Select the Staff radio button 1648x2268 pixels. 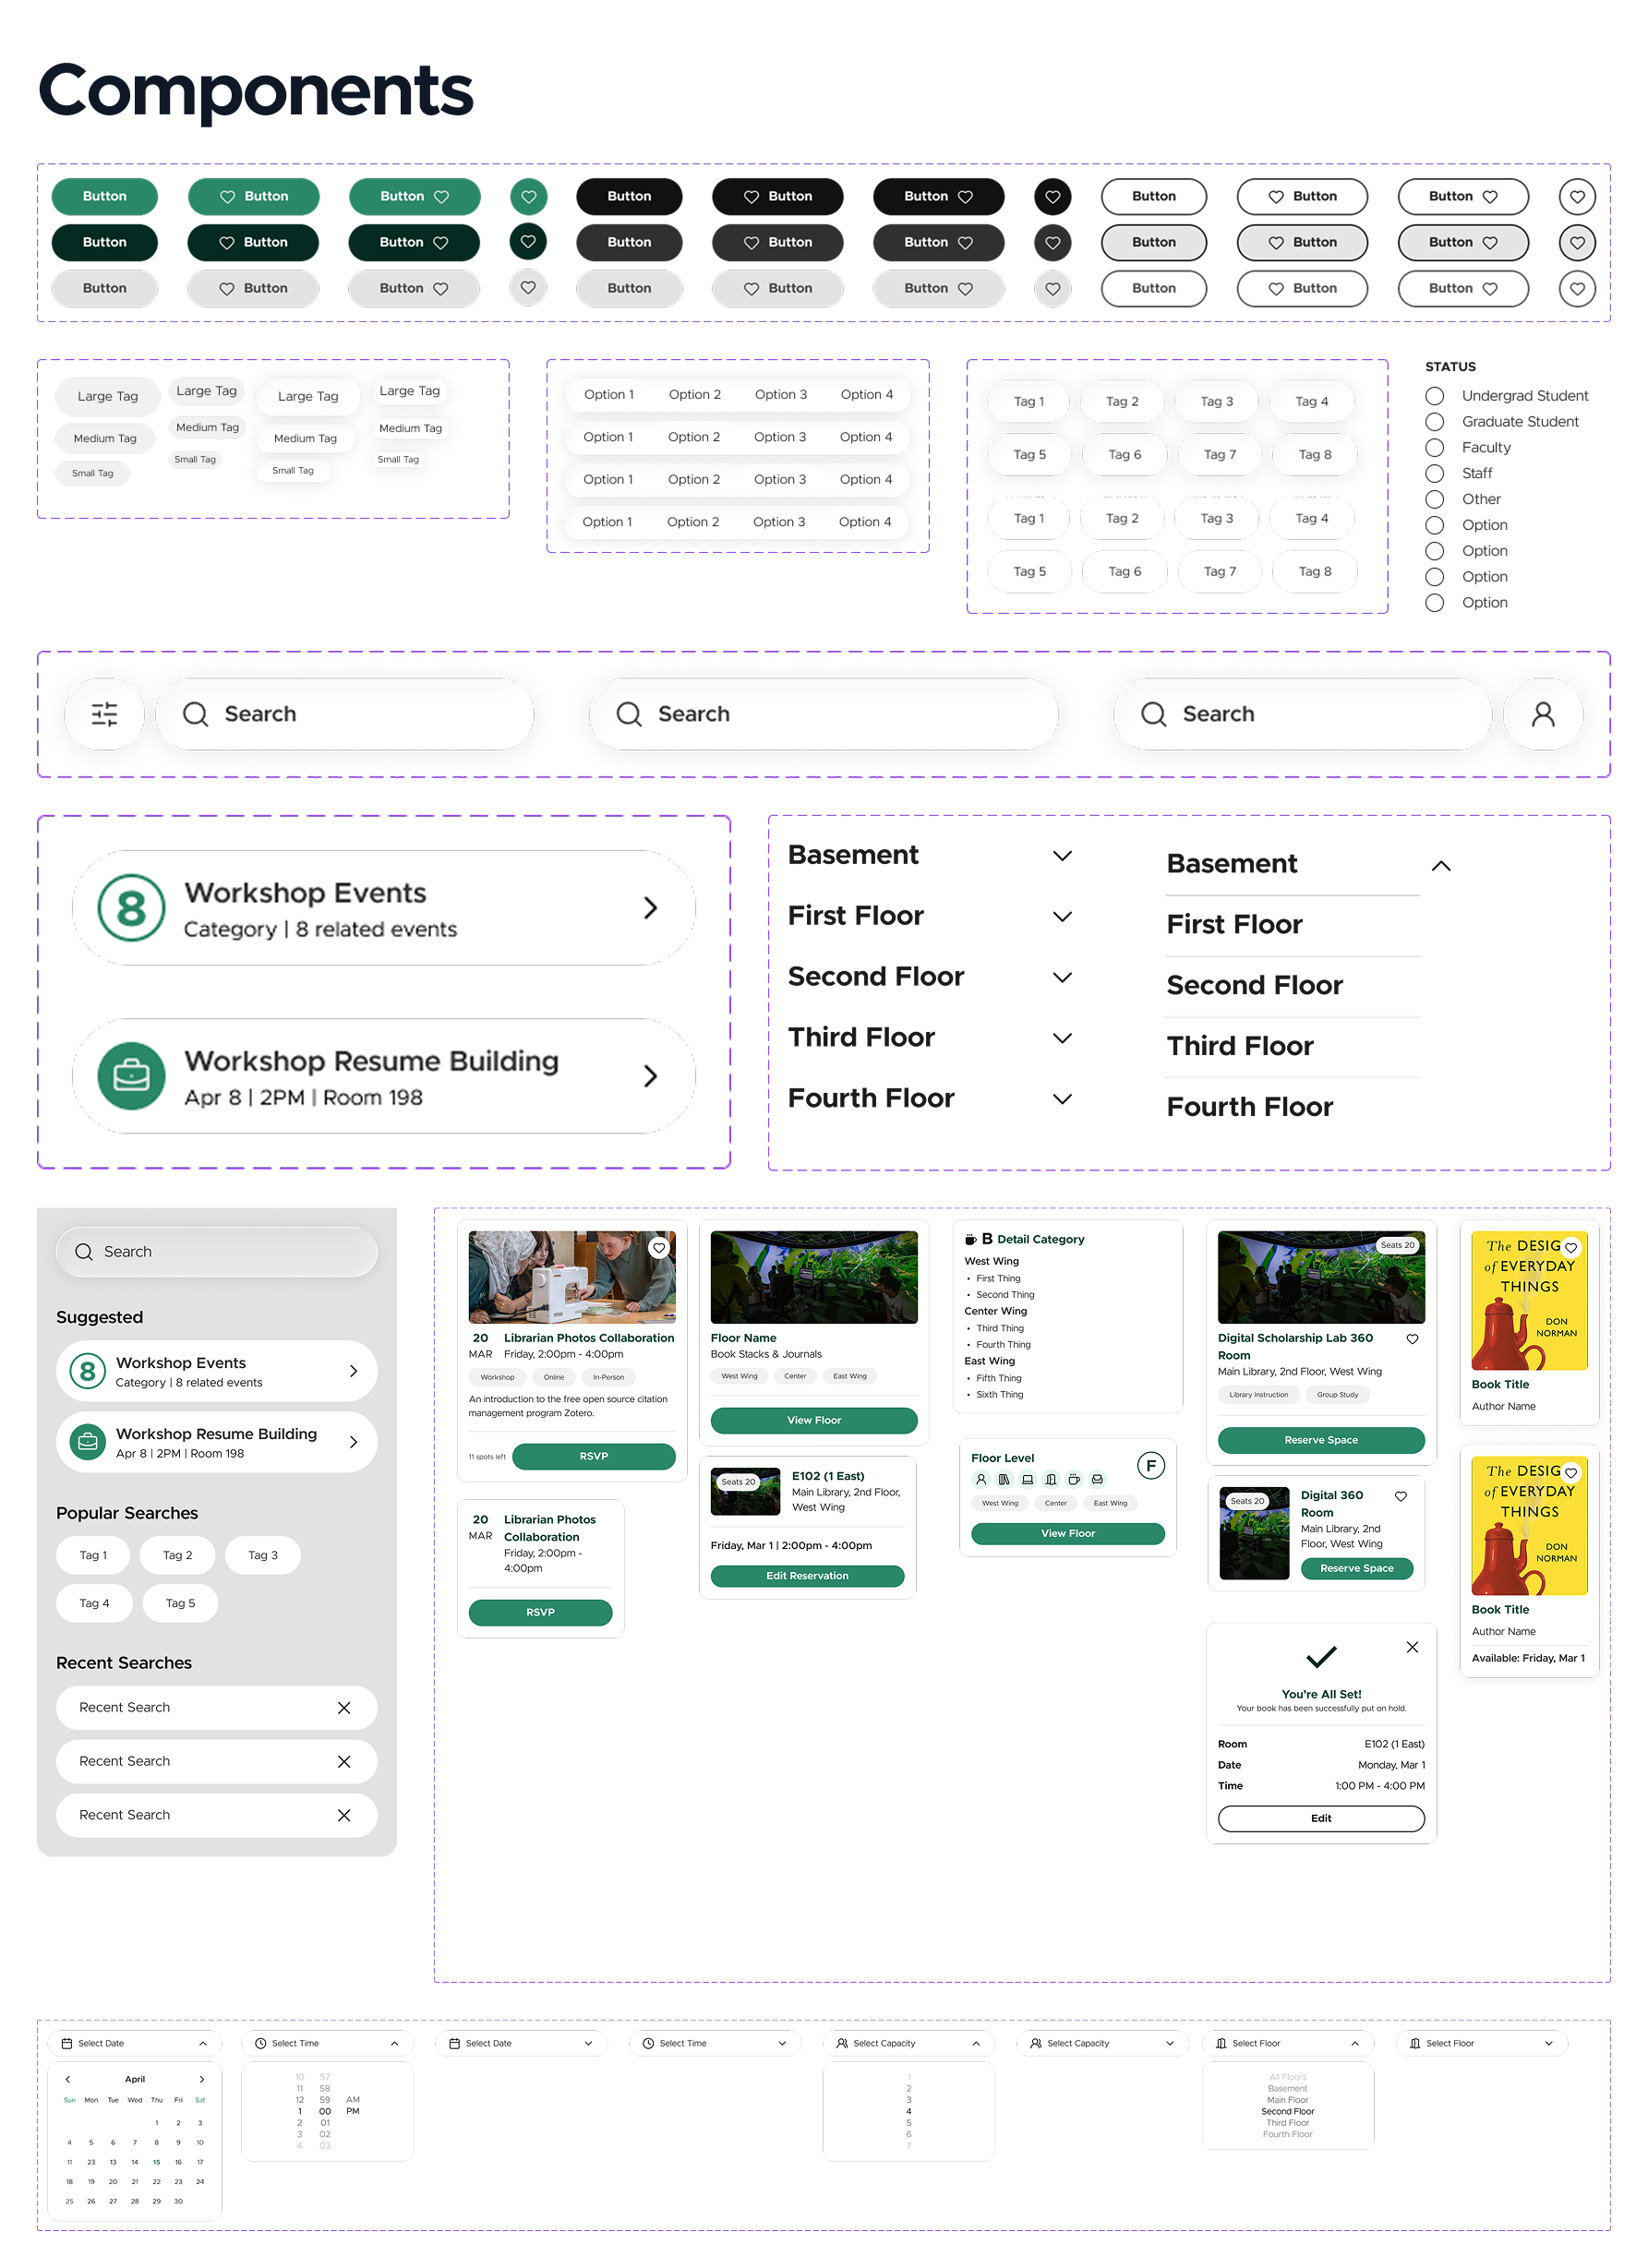coord(1434,473)
